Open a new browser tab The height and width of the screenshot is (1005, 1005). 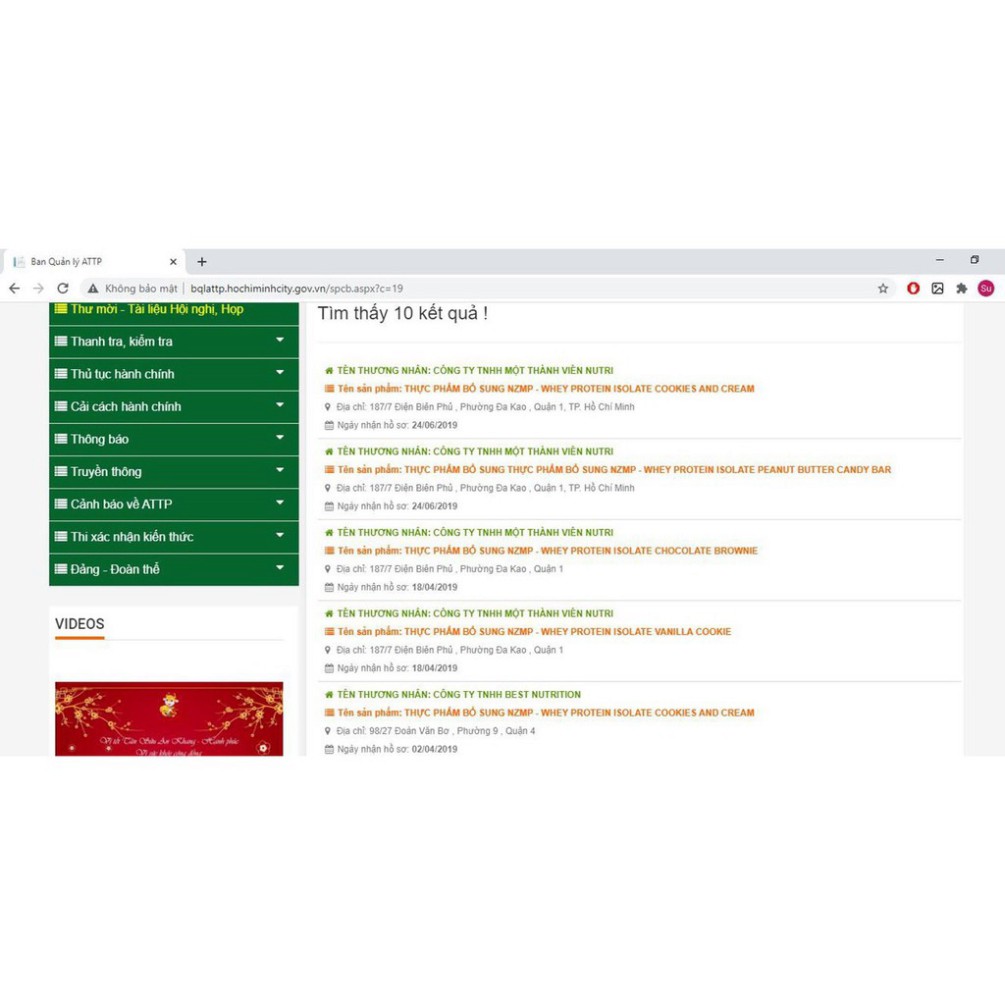point(202,262)
